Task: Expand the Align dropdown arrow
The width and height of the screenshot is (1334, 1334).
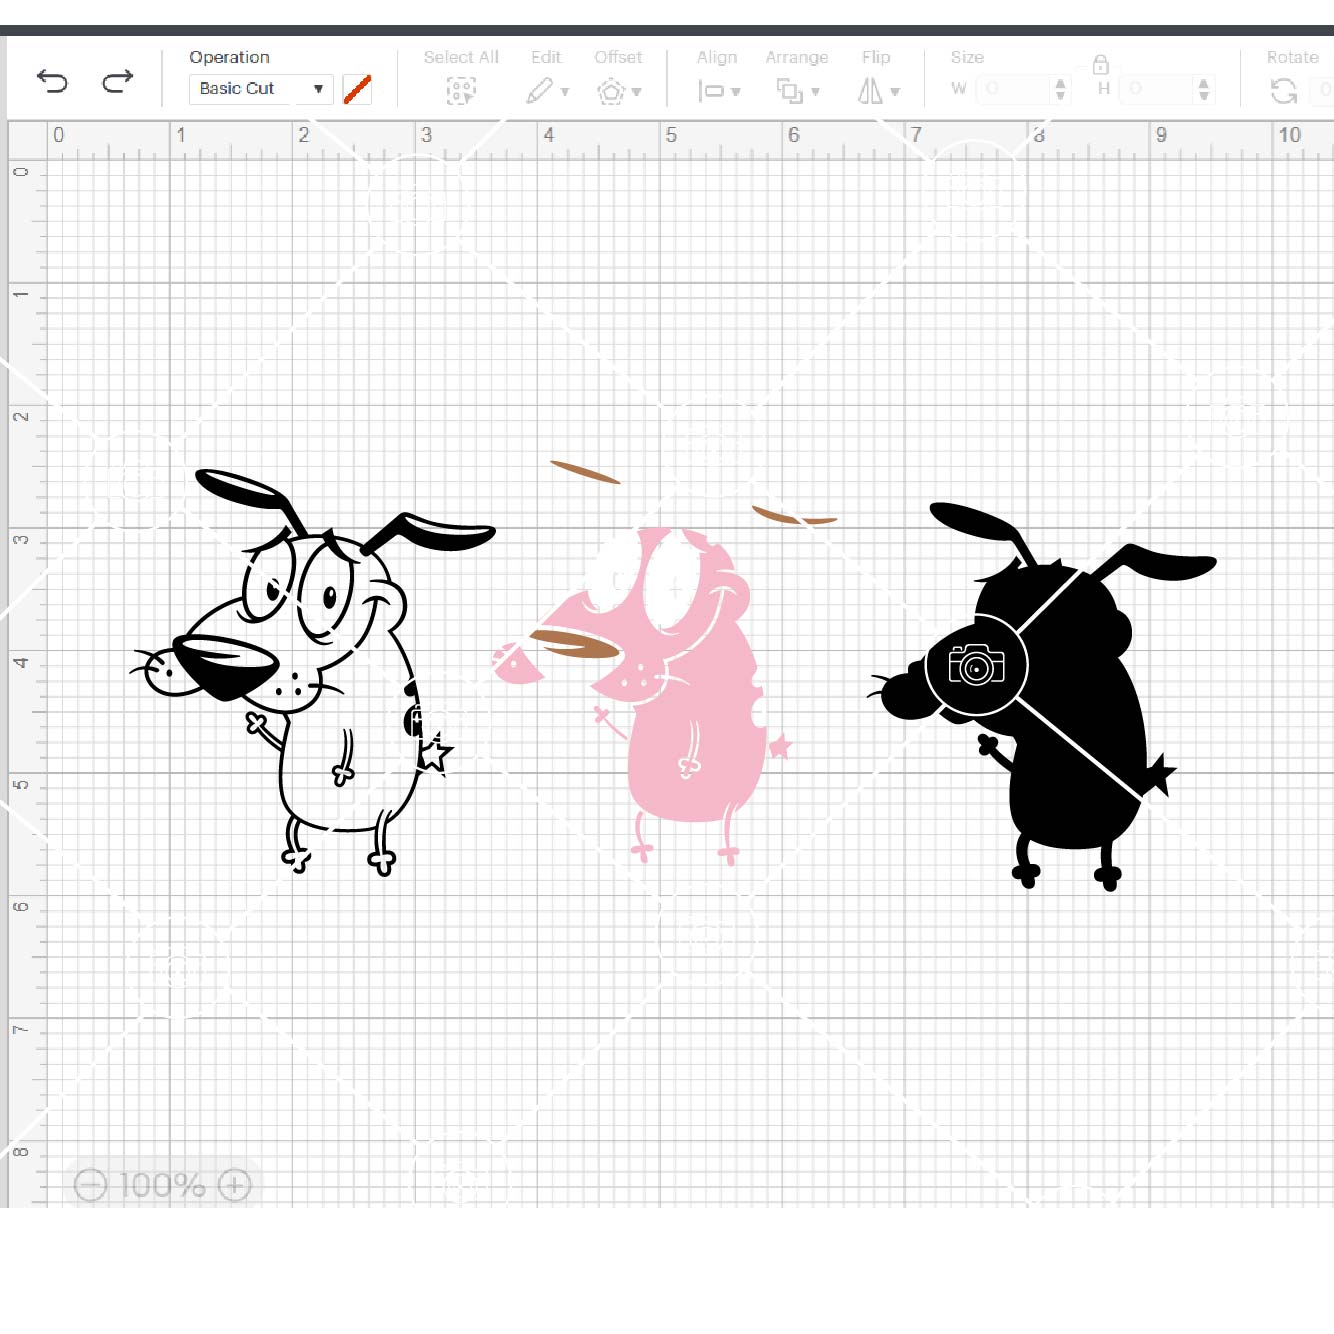Action: (x=736, y=92)
